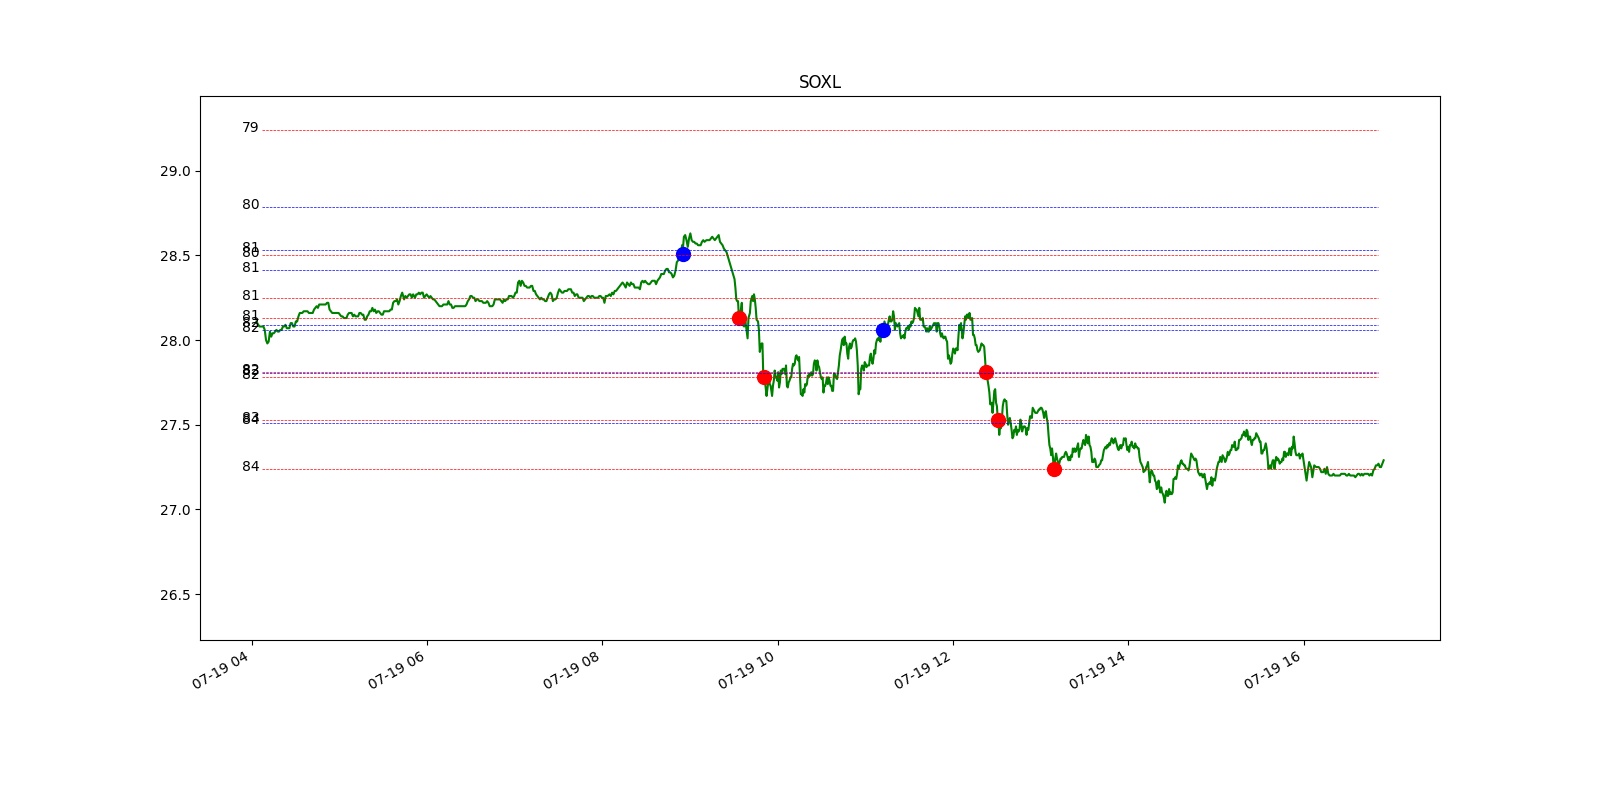Click level label 80 near 28.8
This screenshot has width=1600, height=800.
[250, 205]
